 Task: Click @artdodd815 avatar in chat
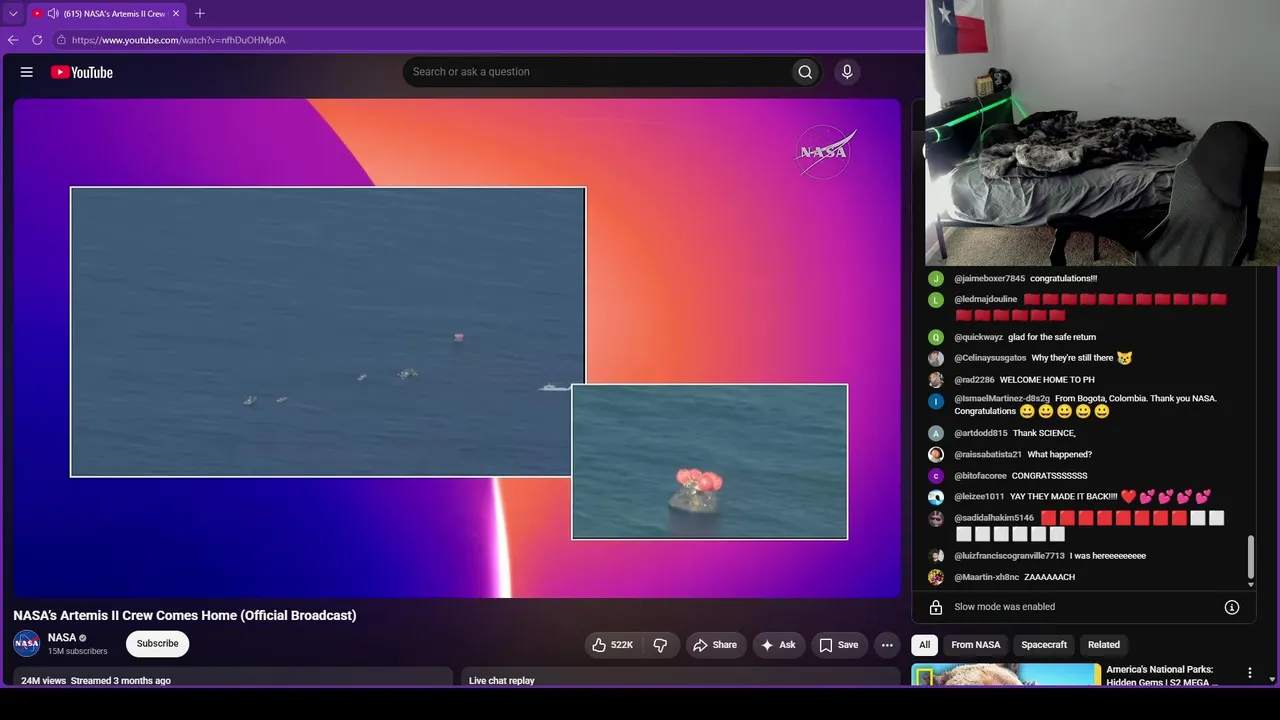tap(936, 434)
